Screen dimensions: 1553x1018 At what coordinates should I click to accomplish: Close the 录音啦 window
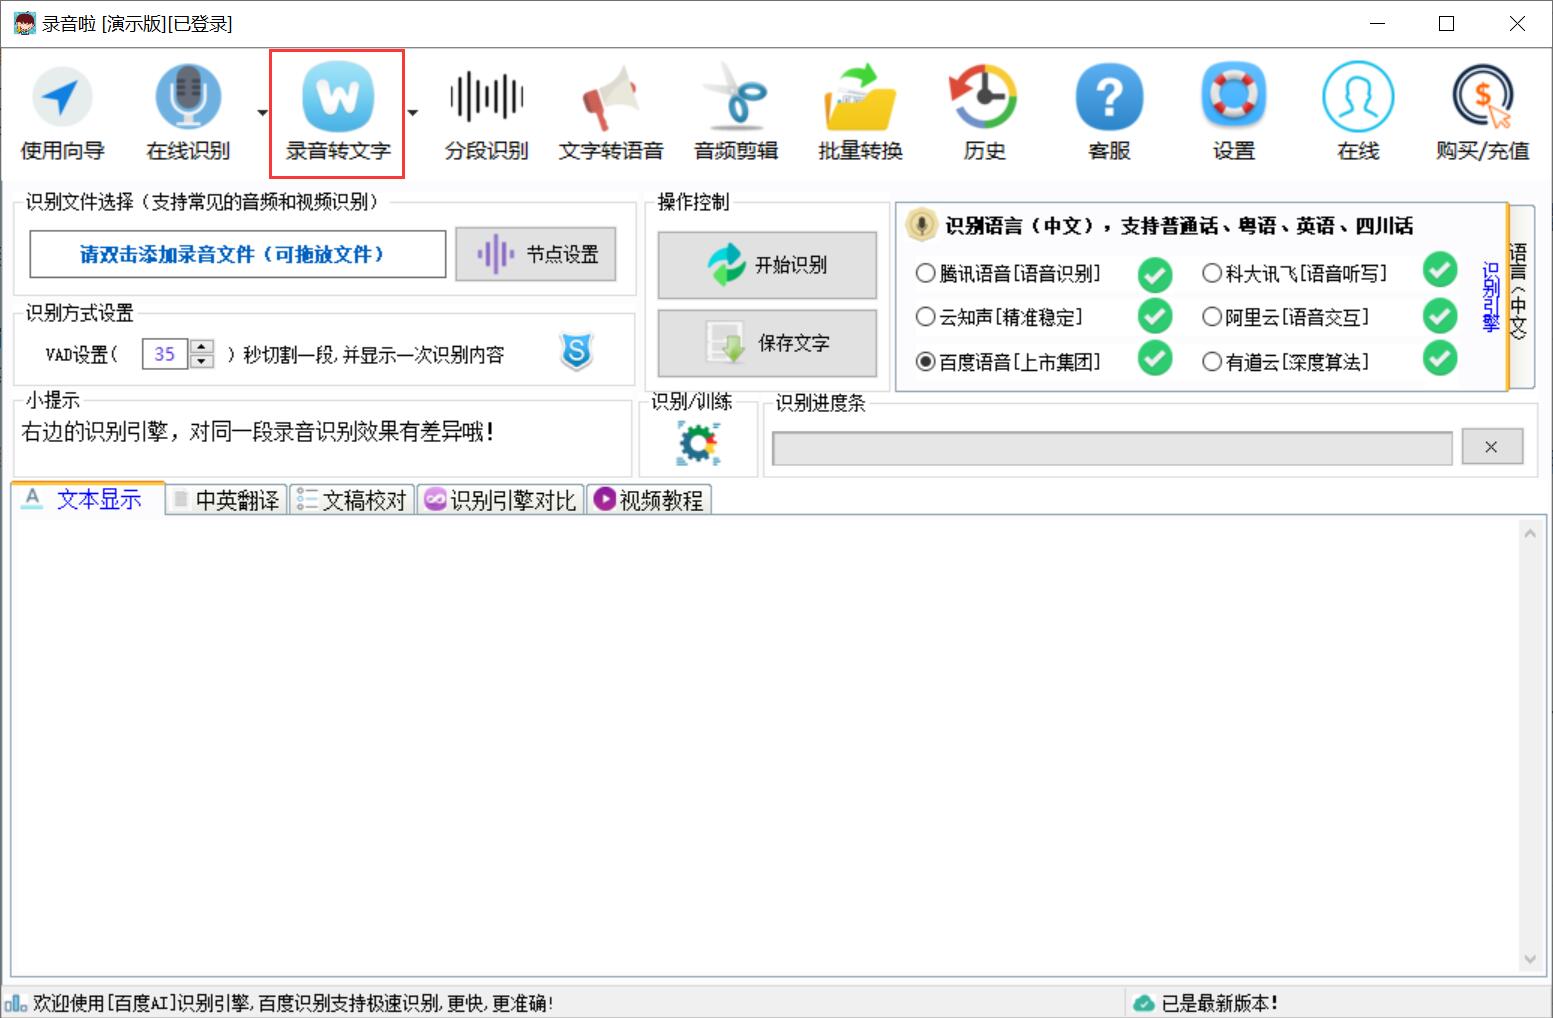(x=1517, y=24)
